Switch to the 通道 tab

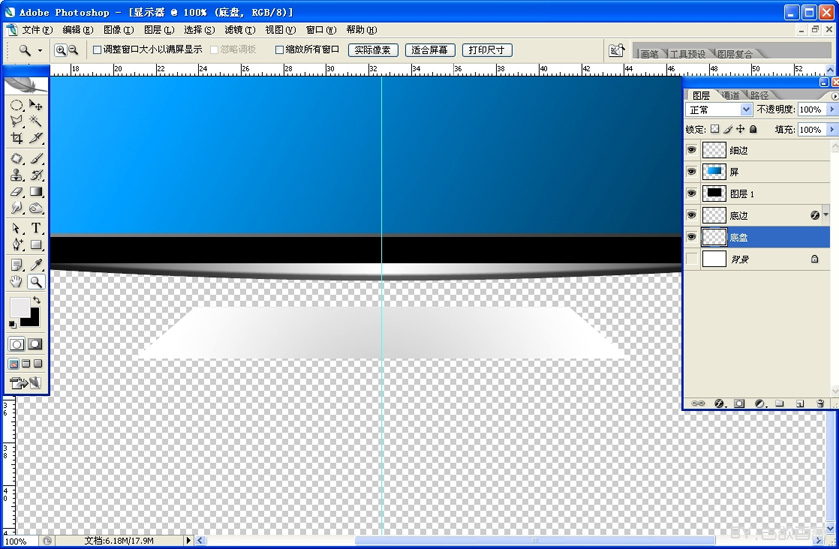(731, 95)
